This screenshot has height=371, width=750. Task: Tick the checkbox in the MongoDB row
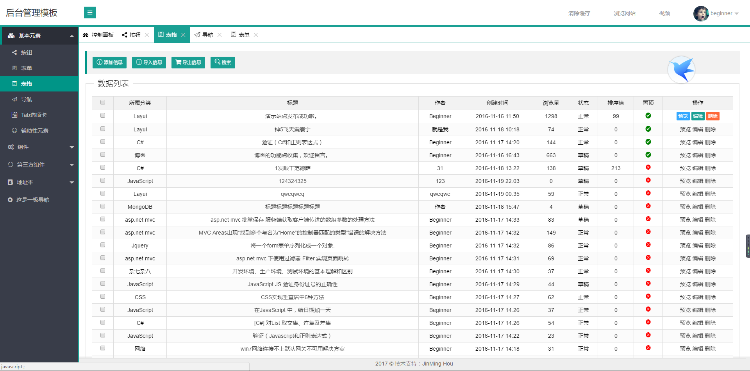coord(102,206)
